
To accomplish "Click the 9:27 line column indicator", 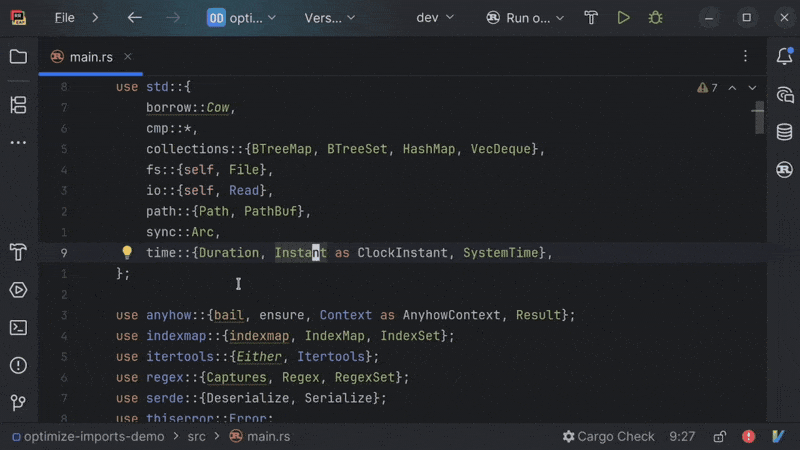I will pyautogui.click(x=682, y=436).
